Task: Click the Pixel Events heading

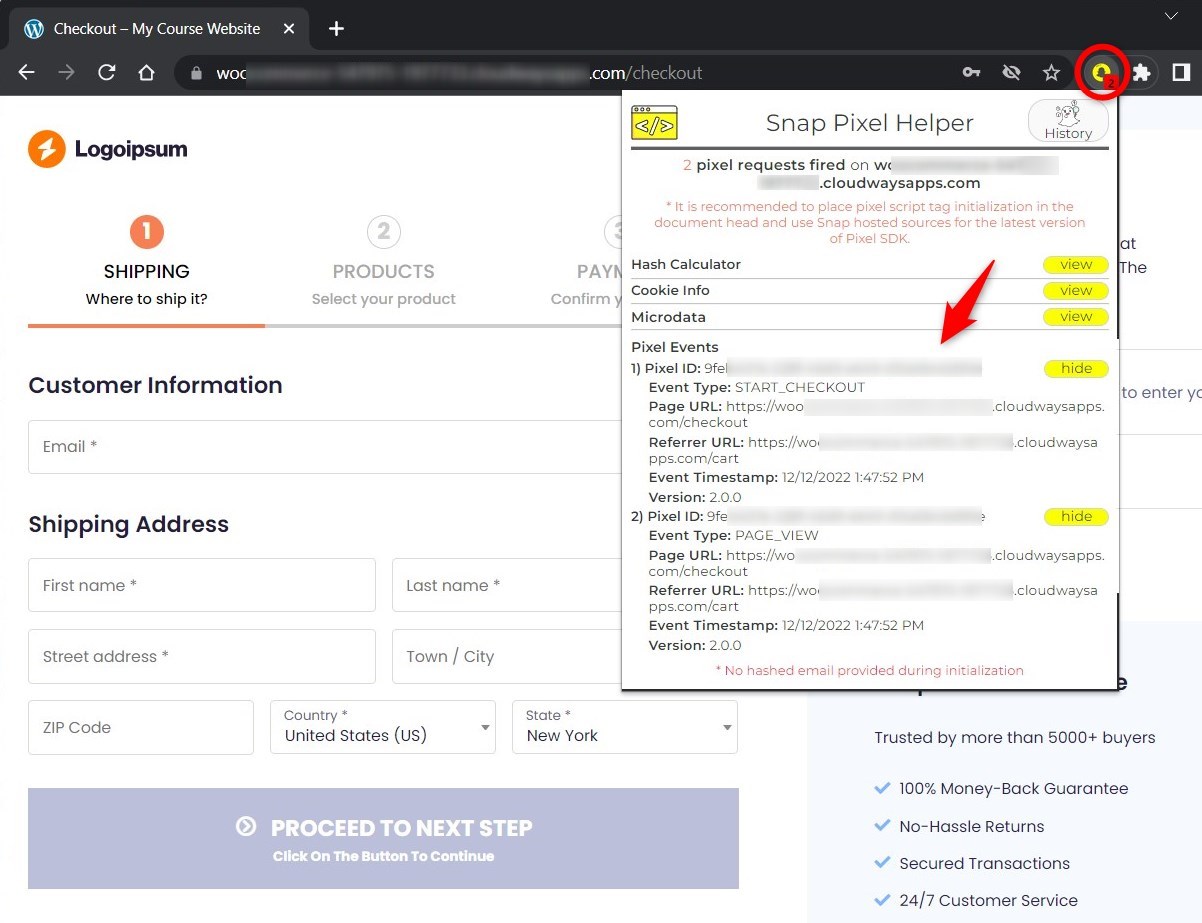Action: (x=675, y=347)
